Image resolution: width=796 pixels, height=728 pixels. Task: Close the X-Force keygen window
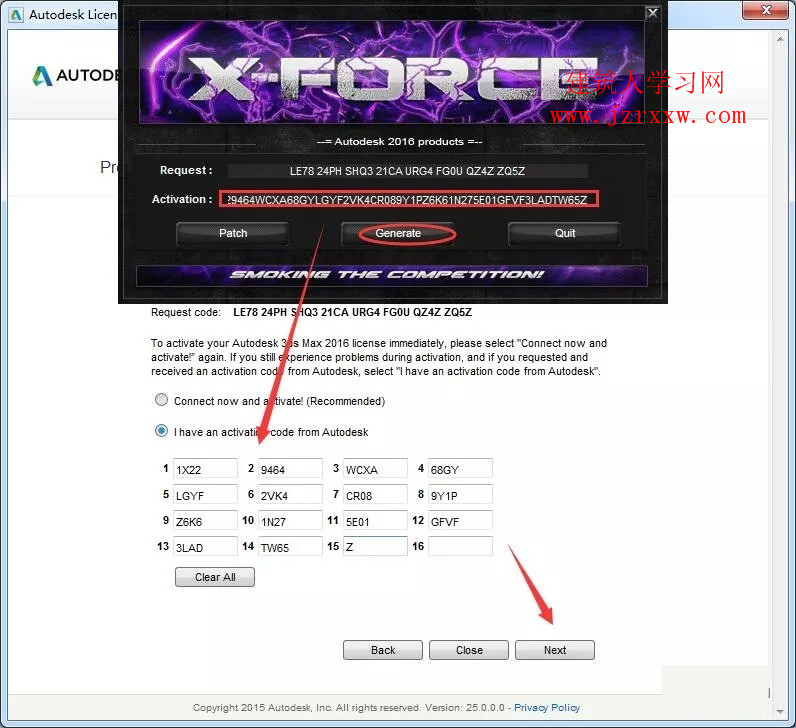click(x=653, y=13)
